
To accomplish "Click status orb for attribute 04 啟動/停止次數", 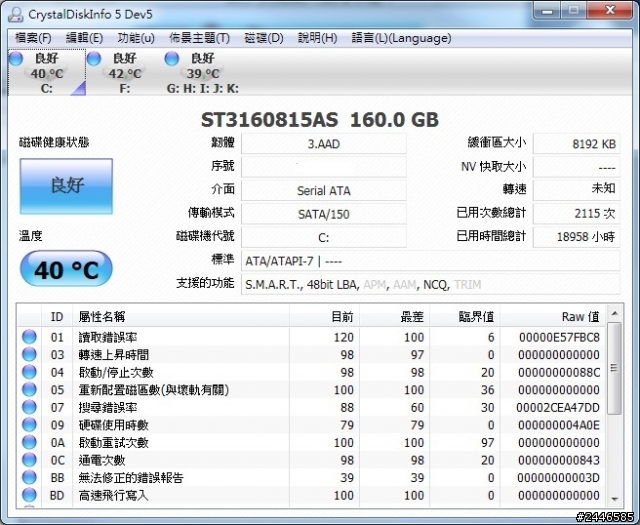I will pos(29,372).
